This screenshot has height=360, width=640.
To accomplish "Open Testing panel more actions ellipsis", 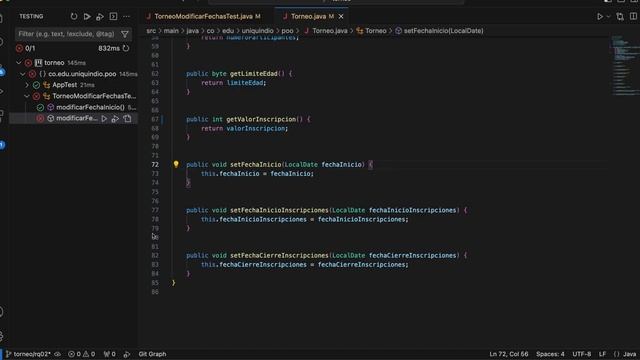I will 126,17.
